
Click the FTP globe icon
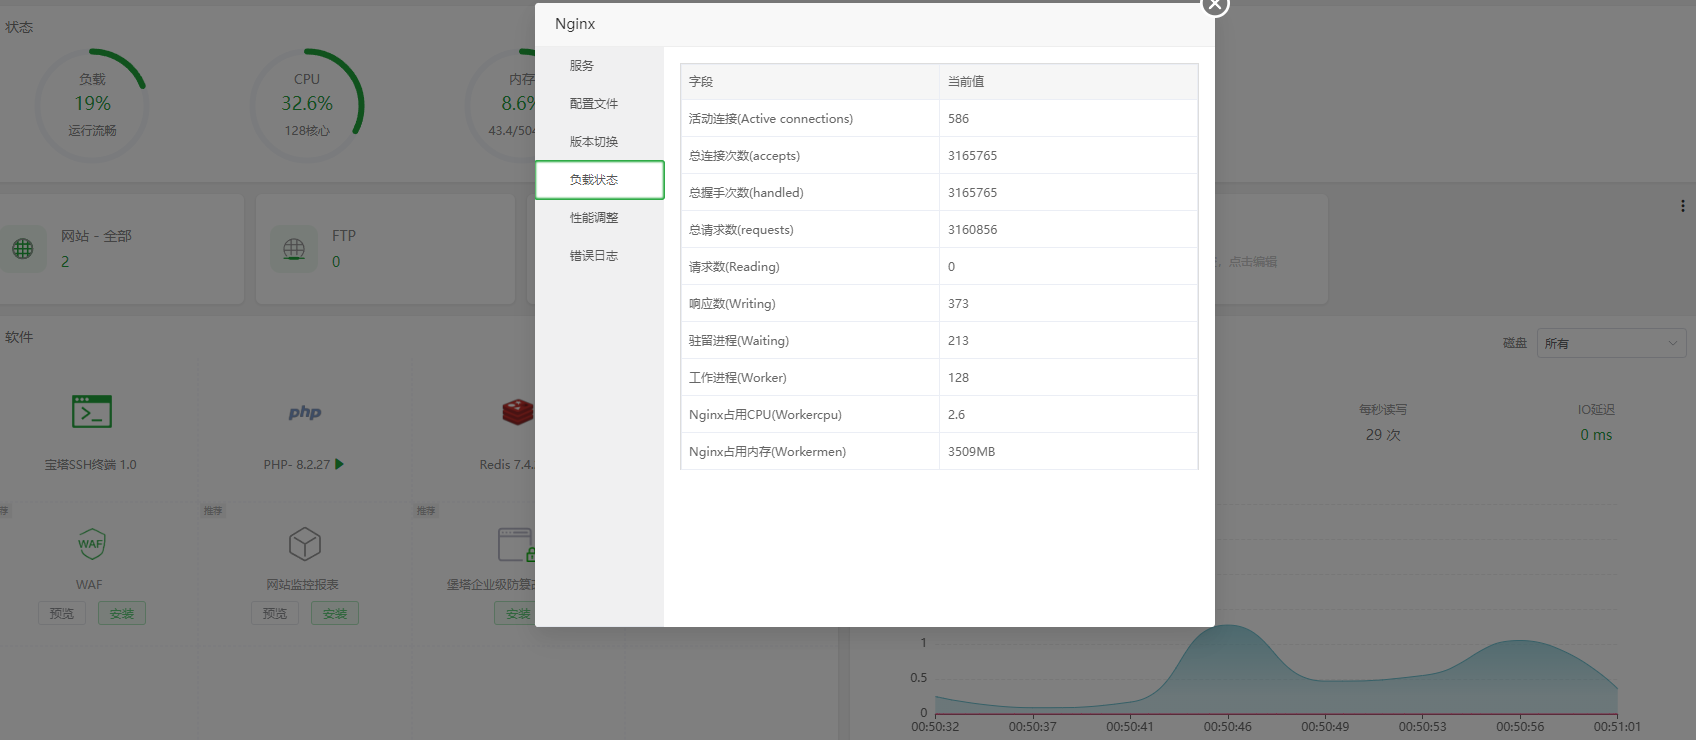[x=294, y=249]
